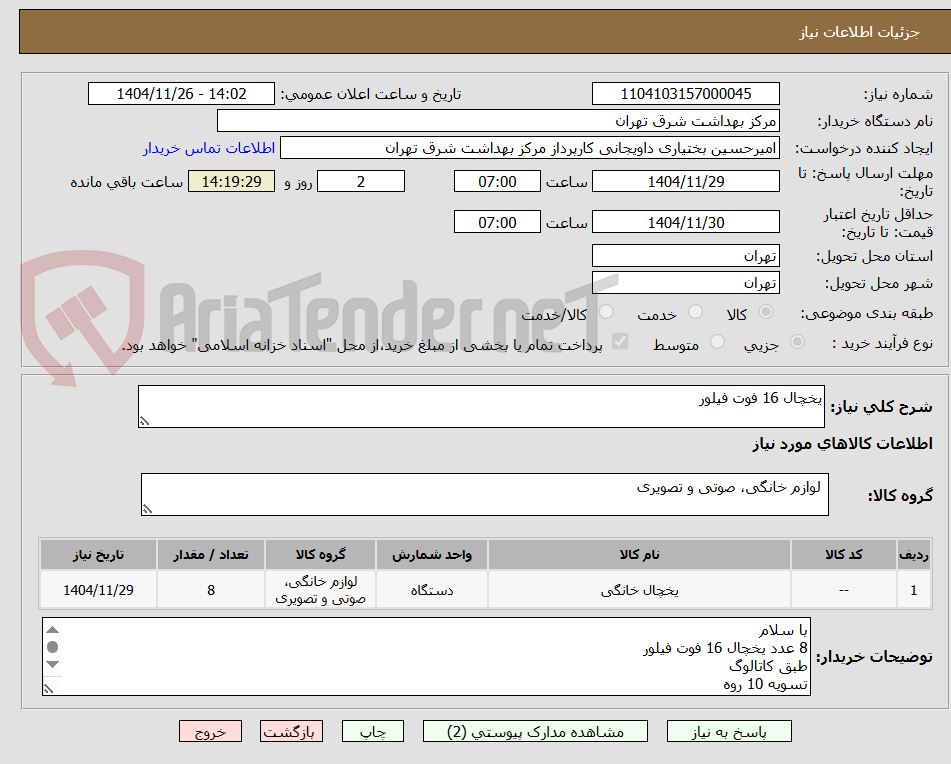Click the announcement date field 1404/11/26 - 14:02
951x764 pixels.
181,94
